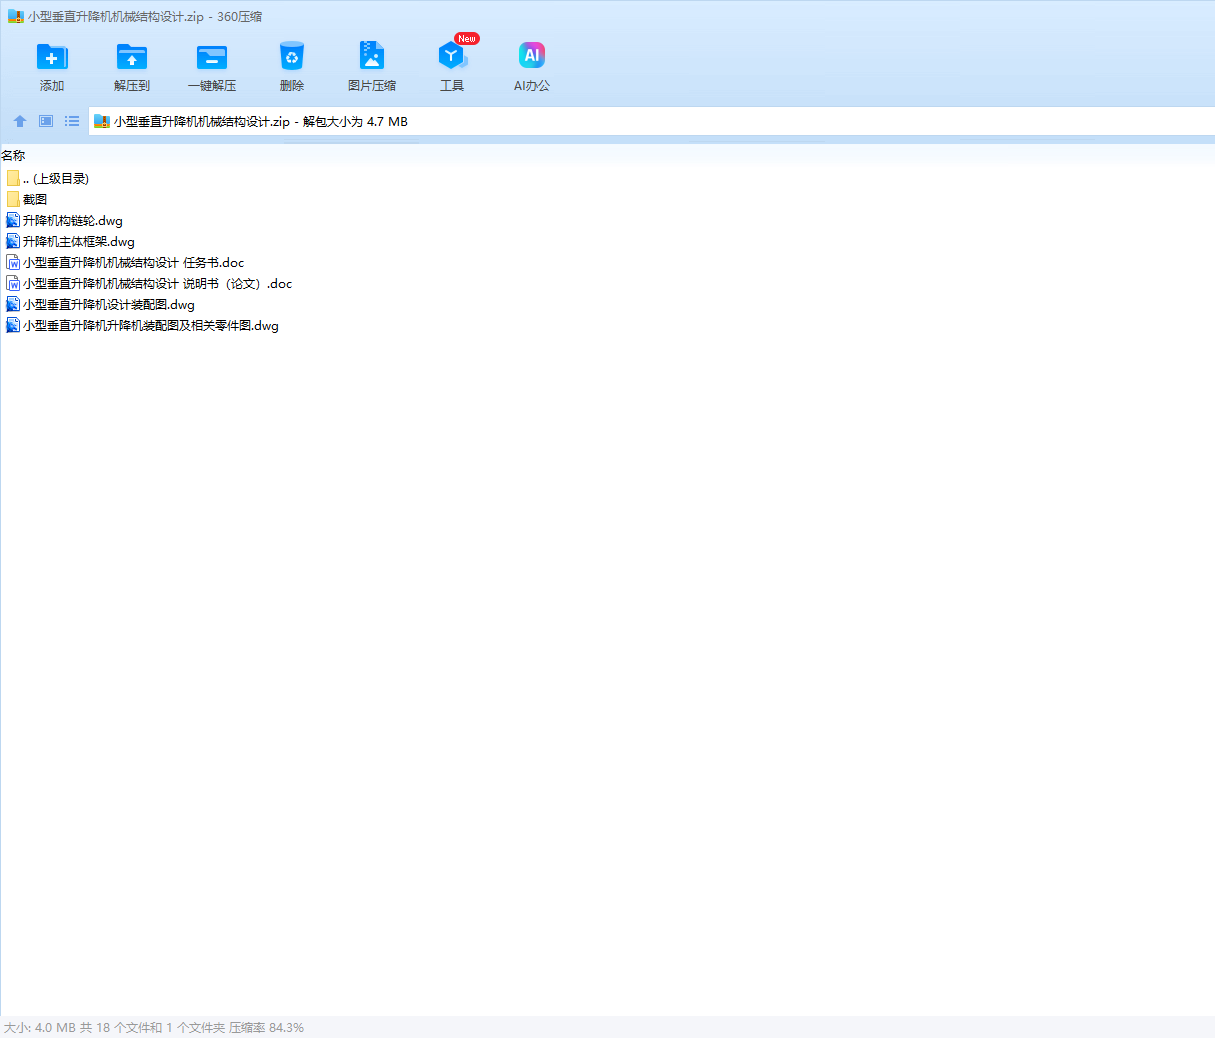1215x1038 pixels.
Task: Click the dwg icon of 小型垂直升降机设计装配图.dwg
Action: tap(13, 304)
